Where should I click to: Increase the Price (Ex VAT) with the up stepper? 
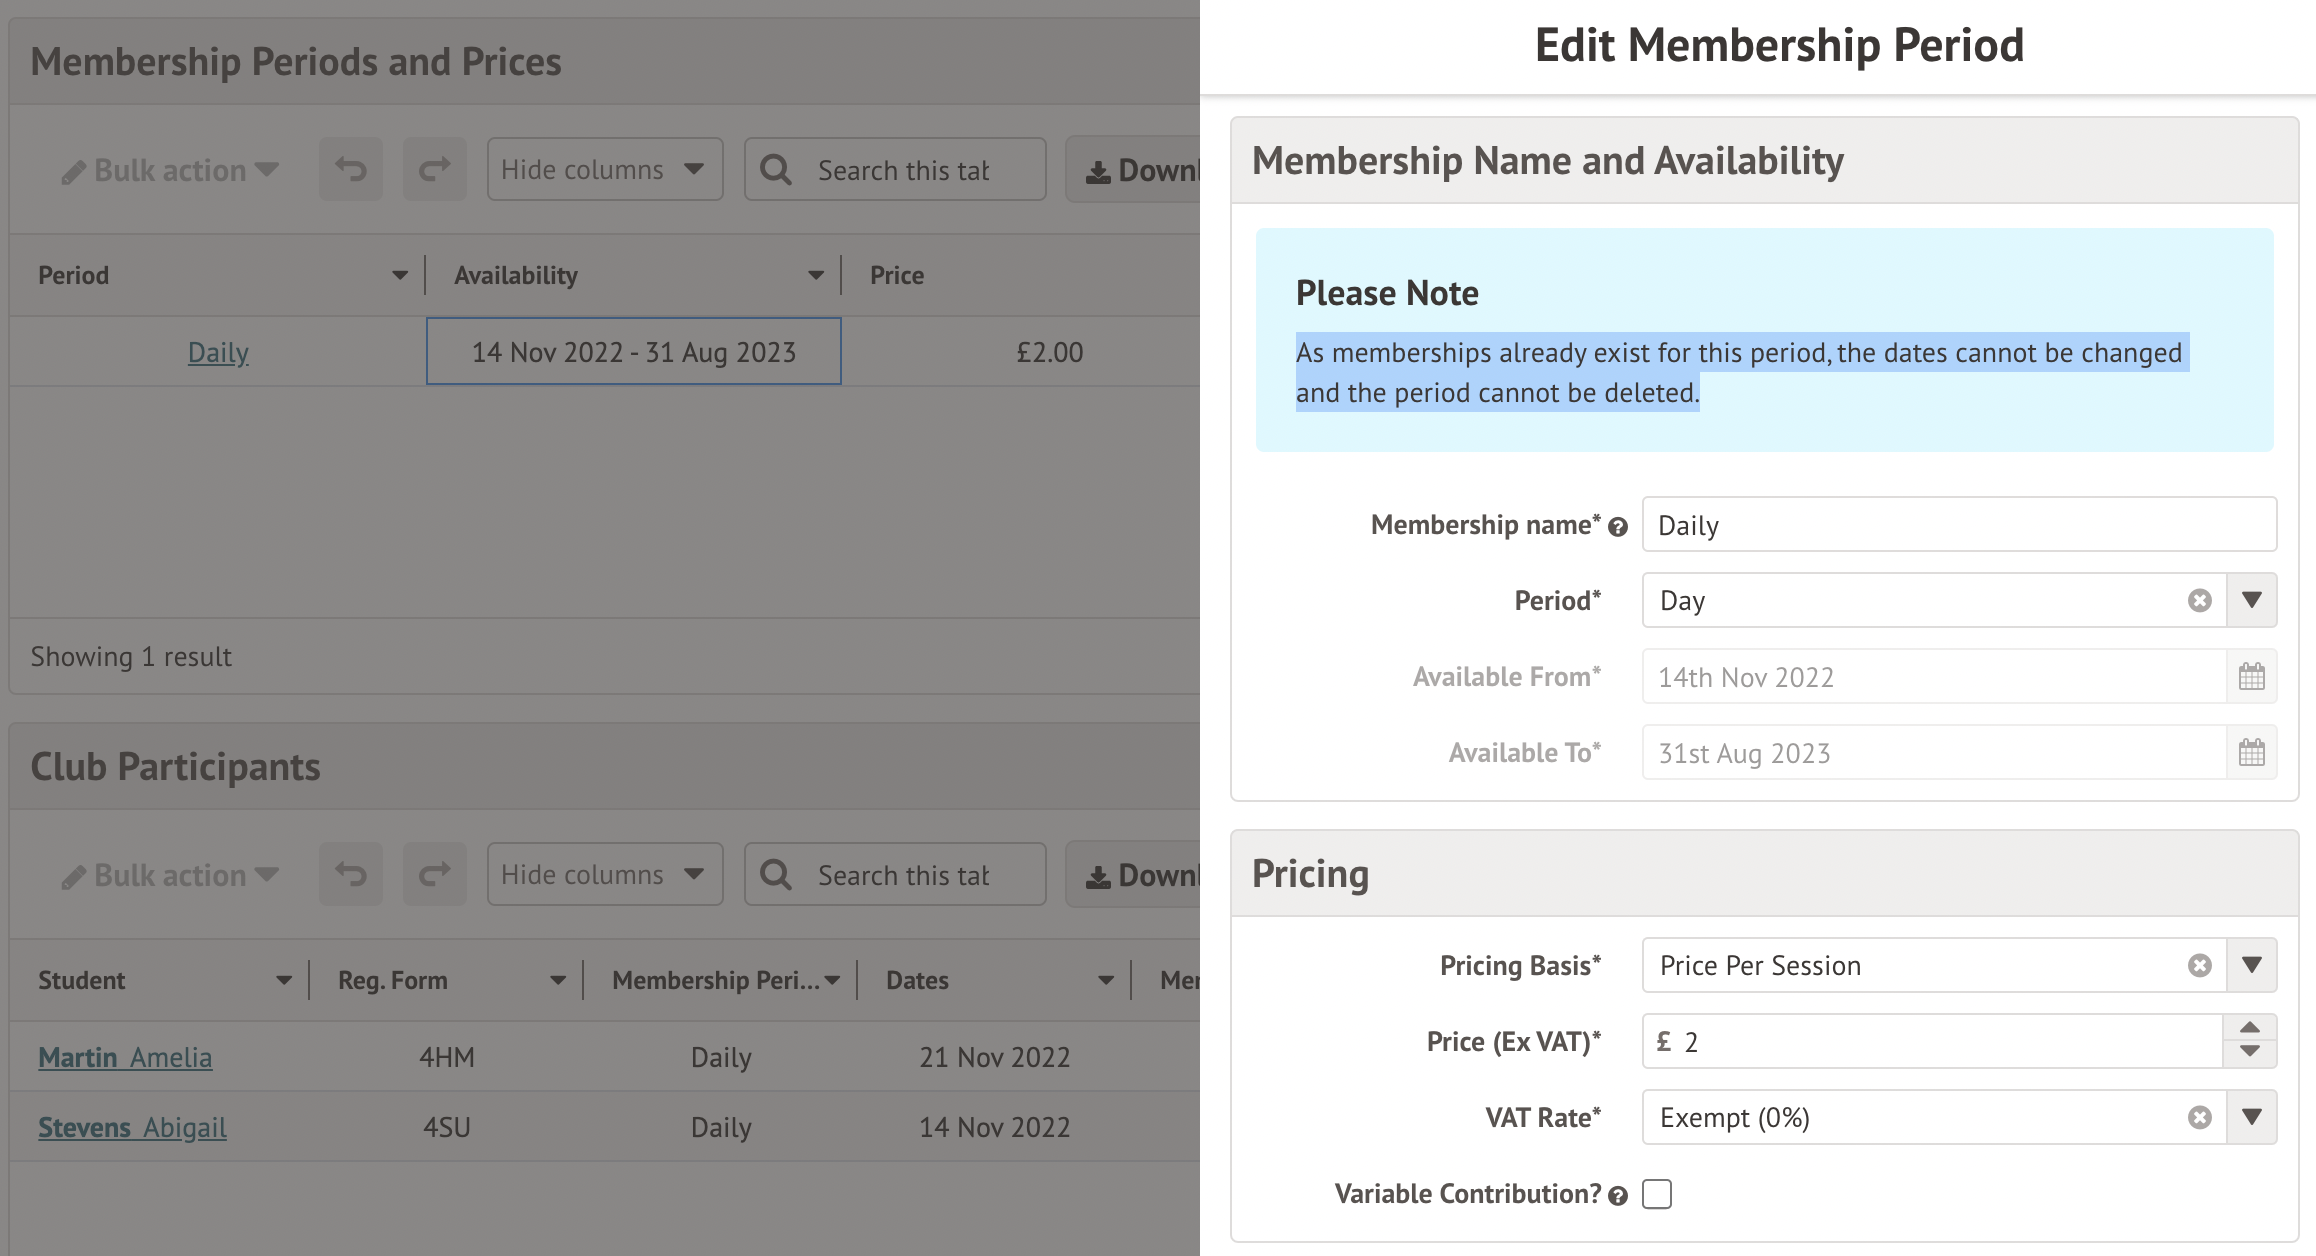[2249, 1028]
